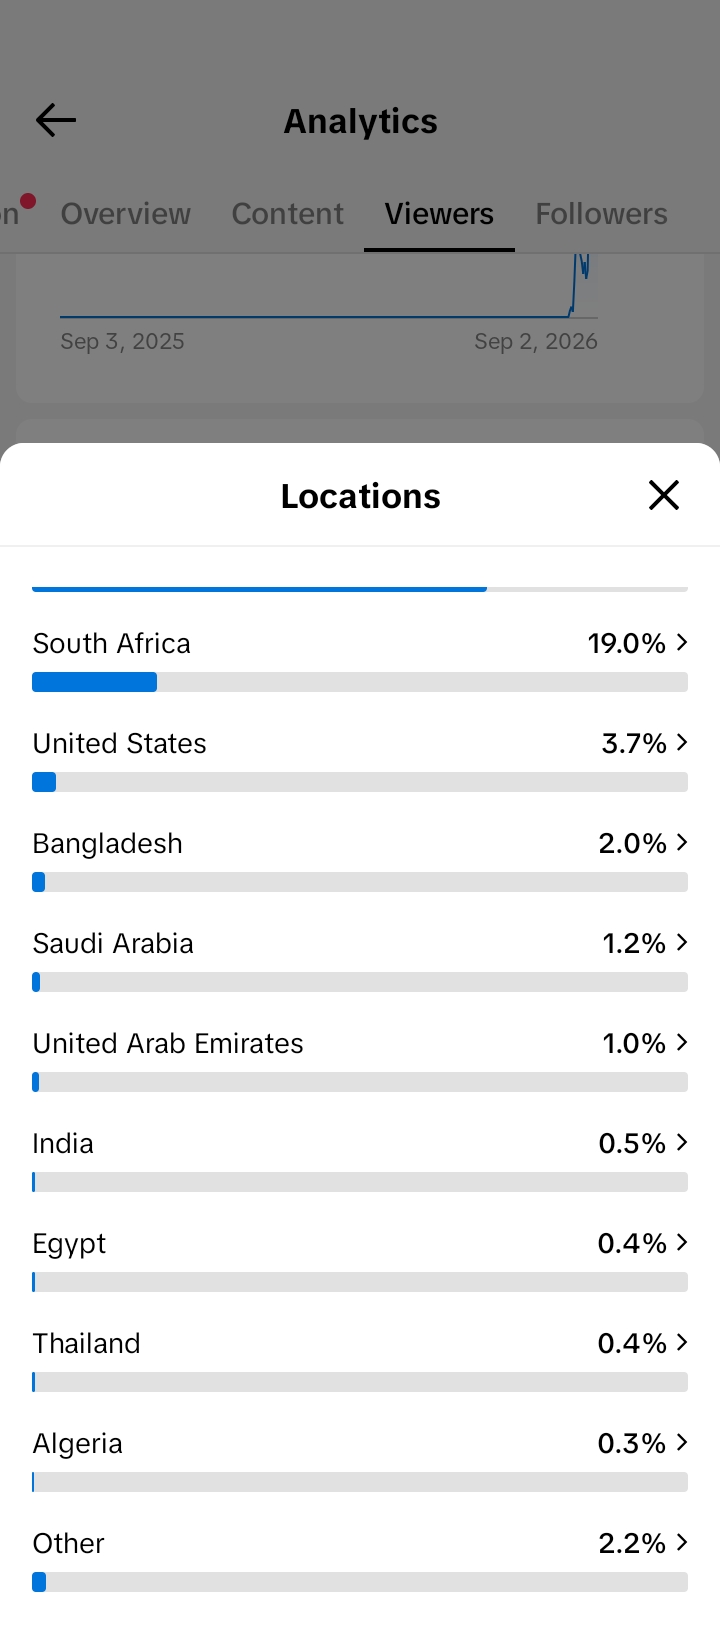This screenshot has width=720, height=1640.
Task: Expand South Africa location chevron
Action: click(x=682, y=642)
